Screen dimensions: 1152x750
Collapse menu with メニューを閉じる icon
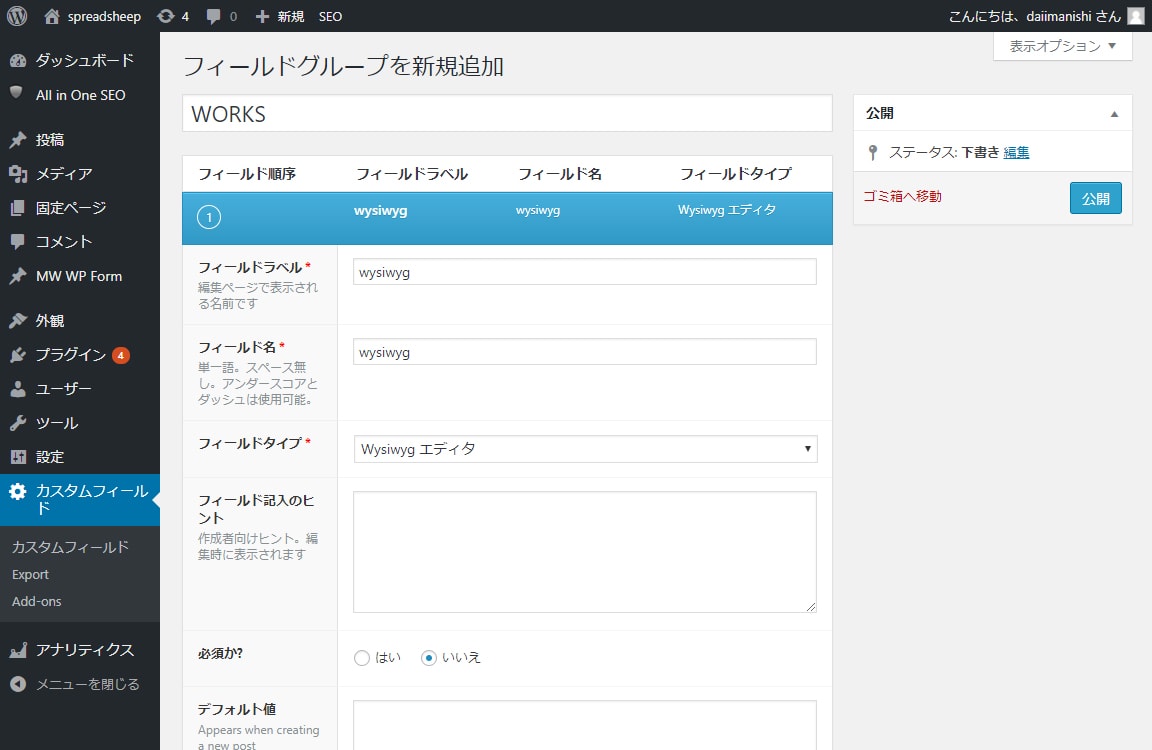coord(18,685)
